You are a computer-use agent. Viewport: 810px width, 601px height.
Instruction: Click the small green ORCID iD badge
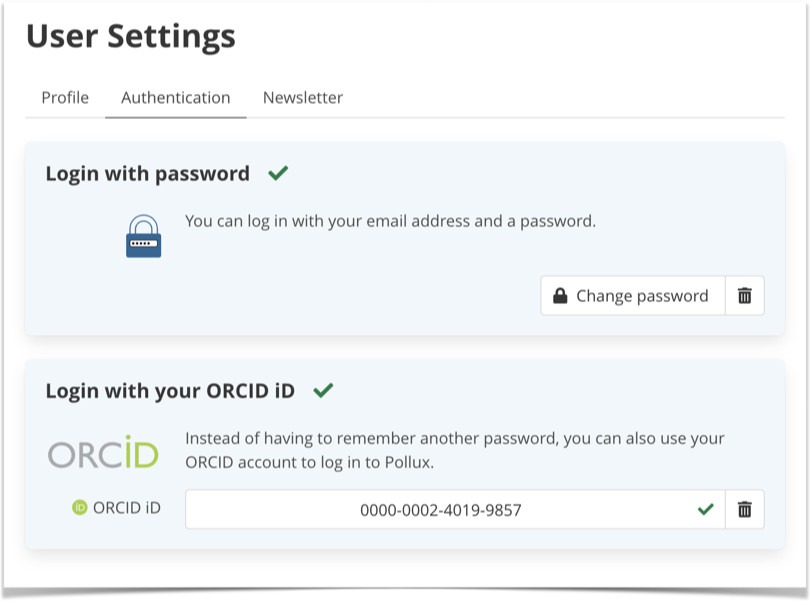point(79,508)
